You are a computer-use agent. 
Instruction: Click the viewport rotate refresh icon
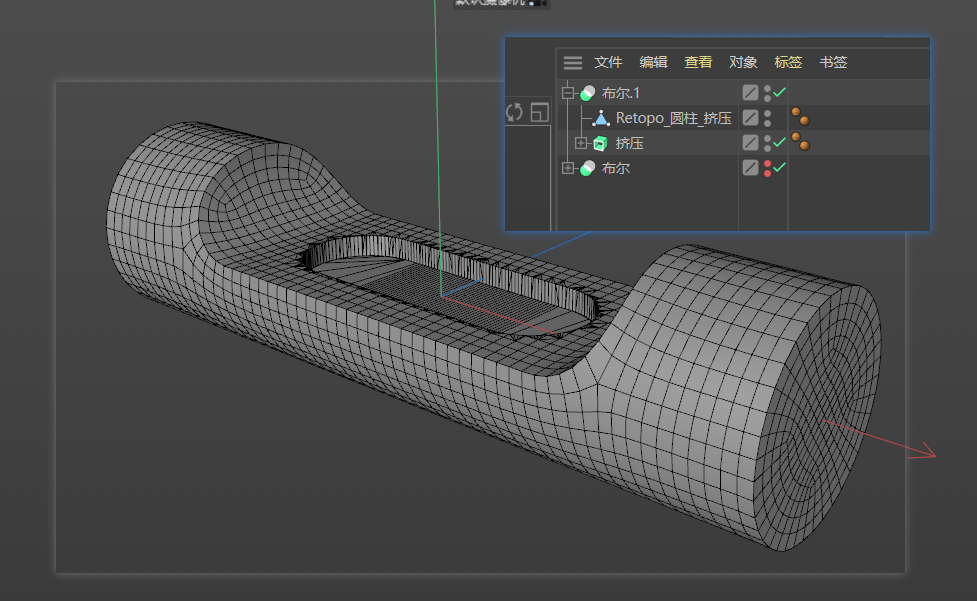click(x=514, y=112)
